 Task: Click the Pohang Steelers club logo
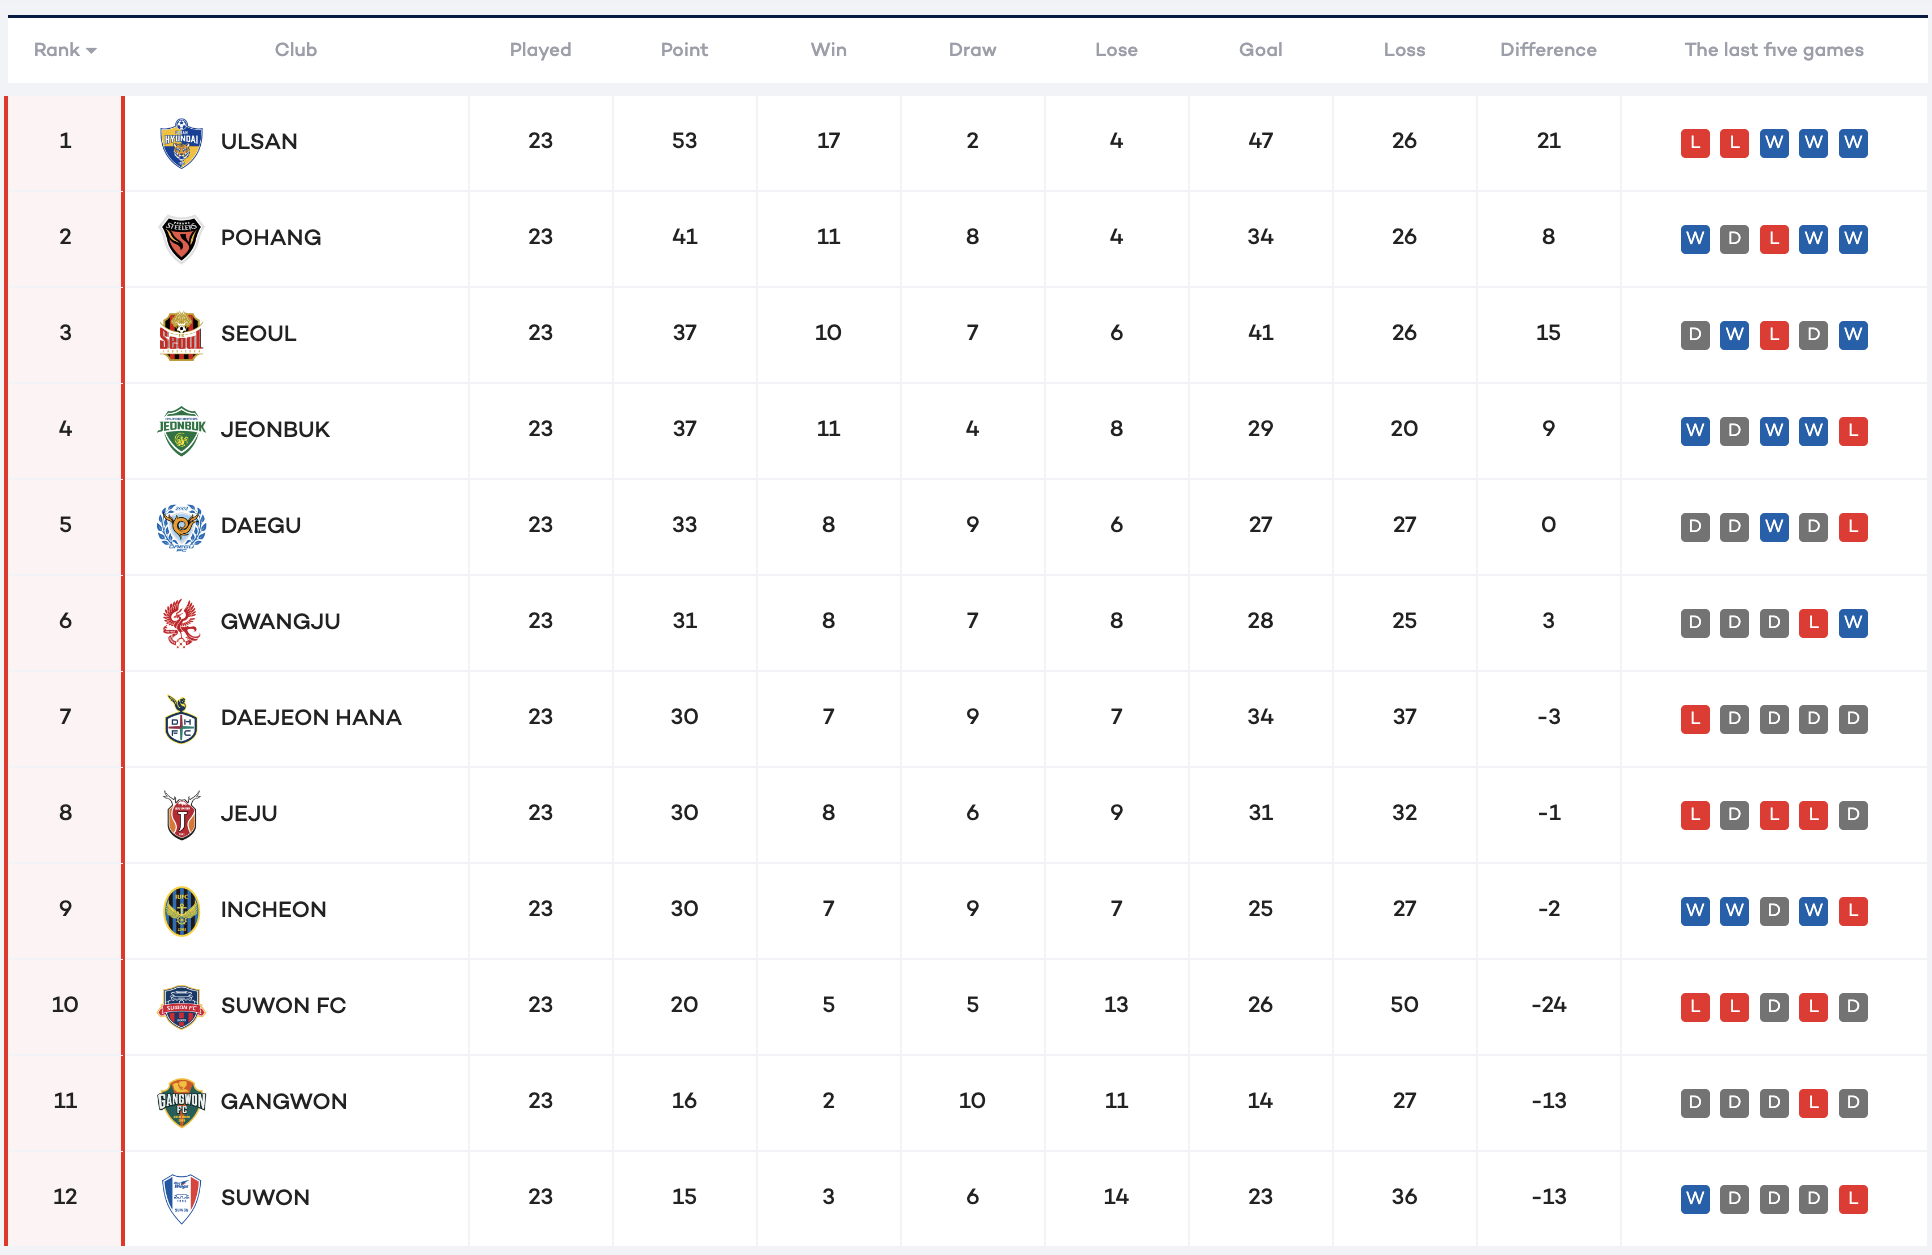(x=181, y=238)
